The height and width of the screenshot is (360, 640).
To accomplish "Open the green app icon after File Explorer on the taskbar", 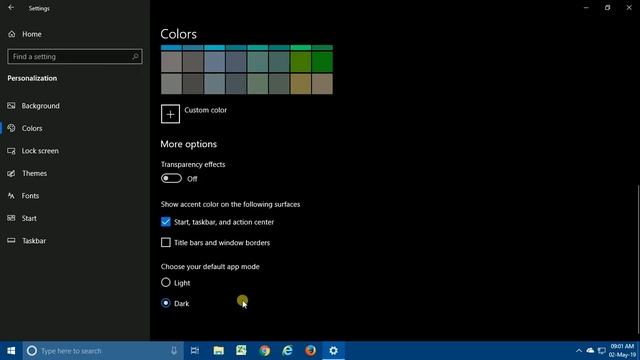I will pyautogui.click(x=241, y=351).
